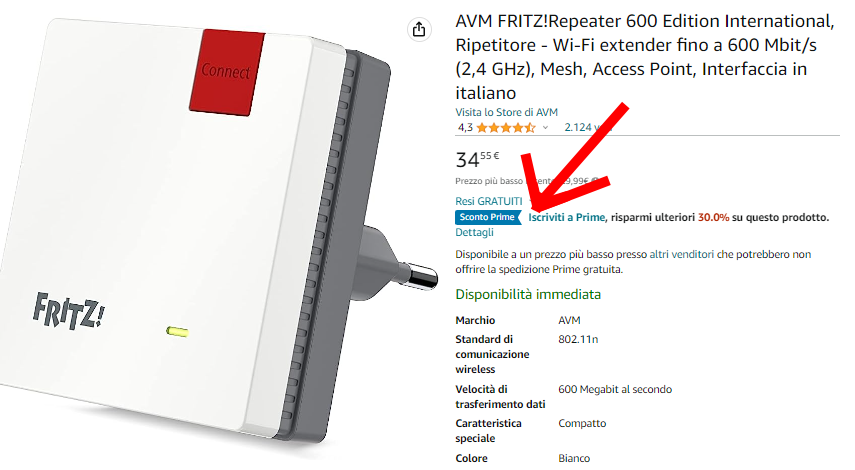
Task: Open the star rating dropdown chevron
Action: point(545,128)
